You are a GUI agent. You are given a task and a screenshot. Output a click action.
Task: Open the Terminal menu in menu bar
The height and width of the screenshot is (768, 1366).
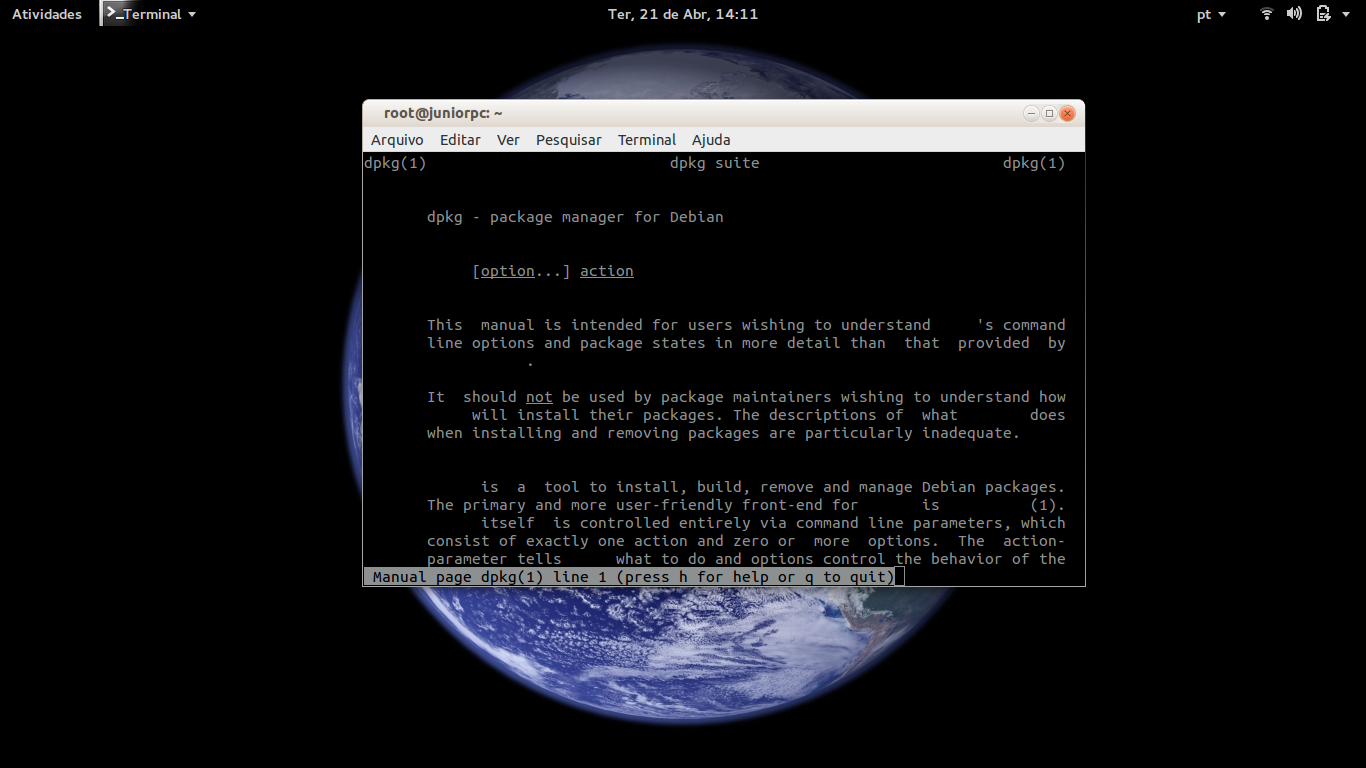[x=647, y=140]
